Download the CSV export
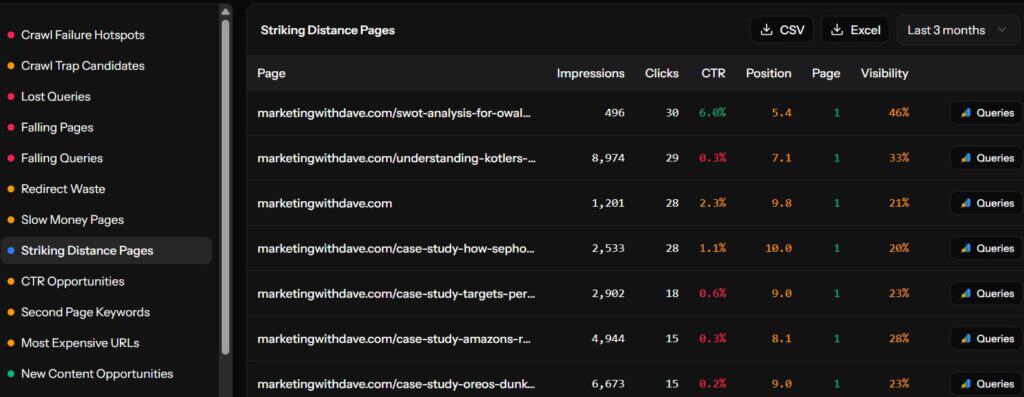Image resolution: width=1024 pixels, height=397 pixels. [x=782, y=30]
